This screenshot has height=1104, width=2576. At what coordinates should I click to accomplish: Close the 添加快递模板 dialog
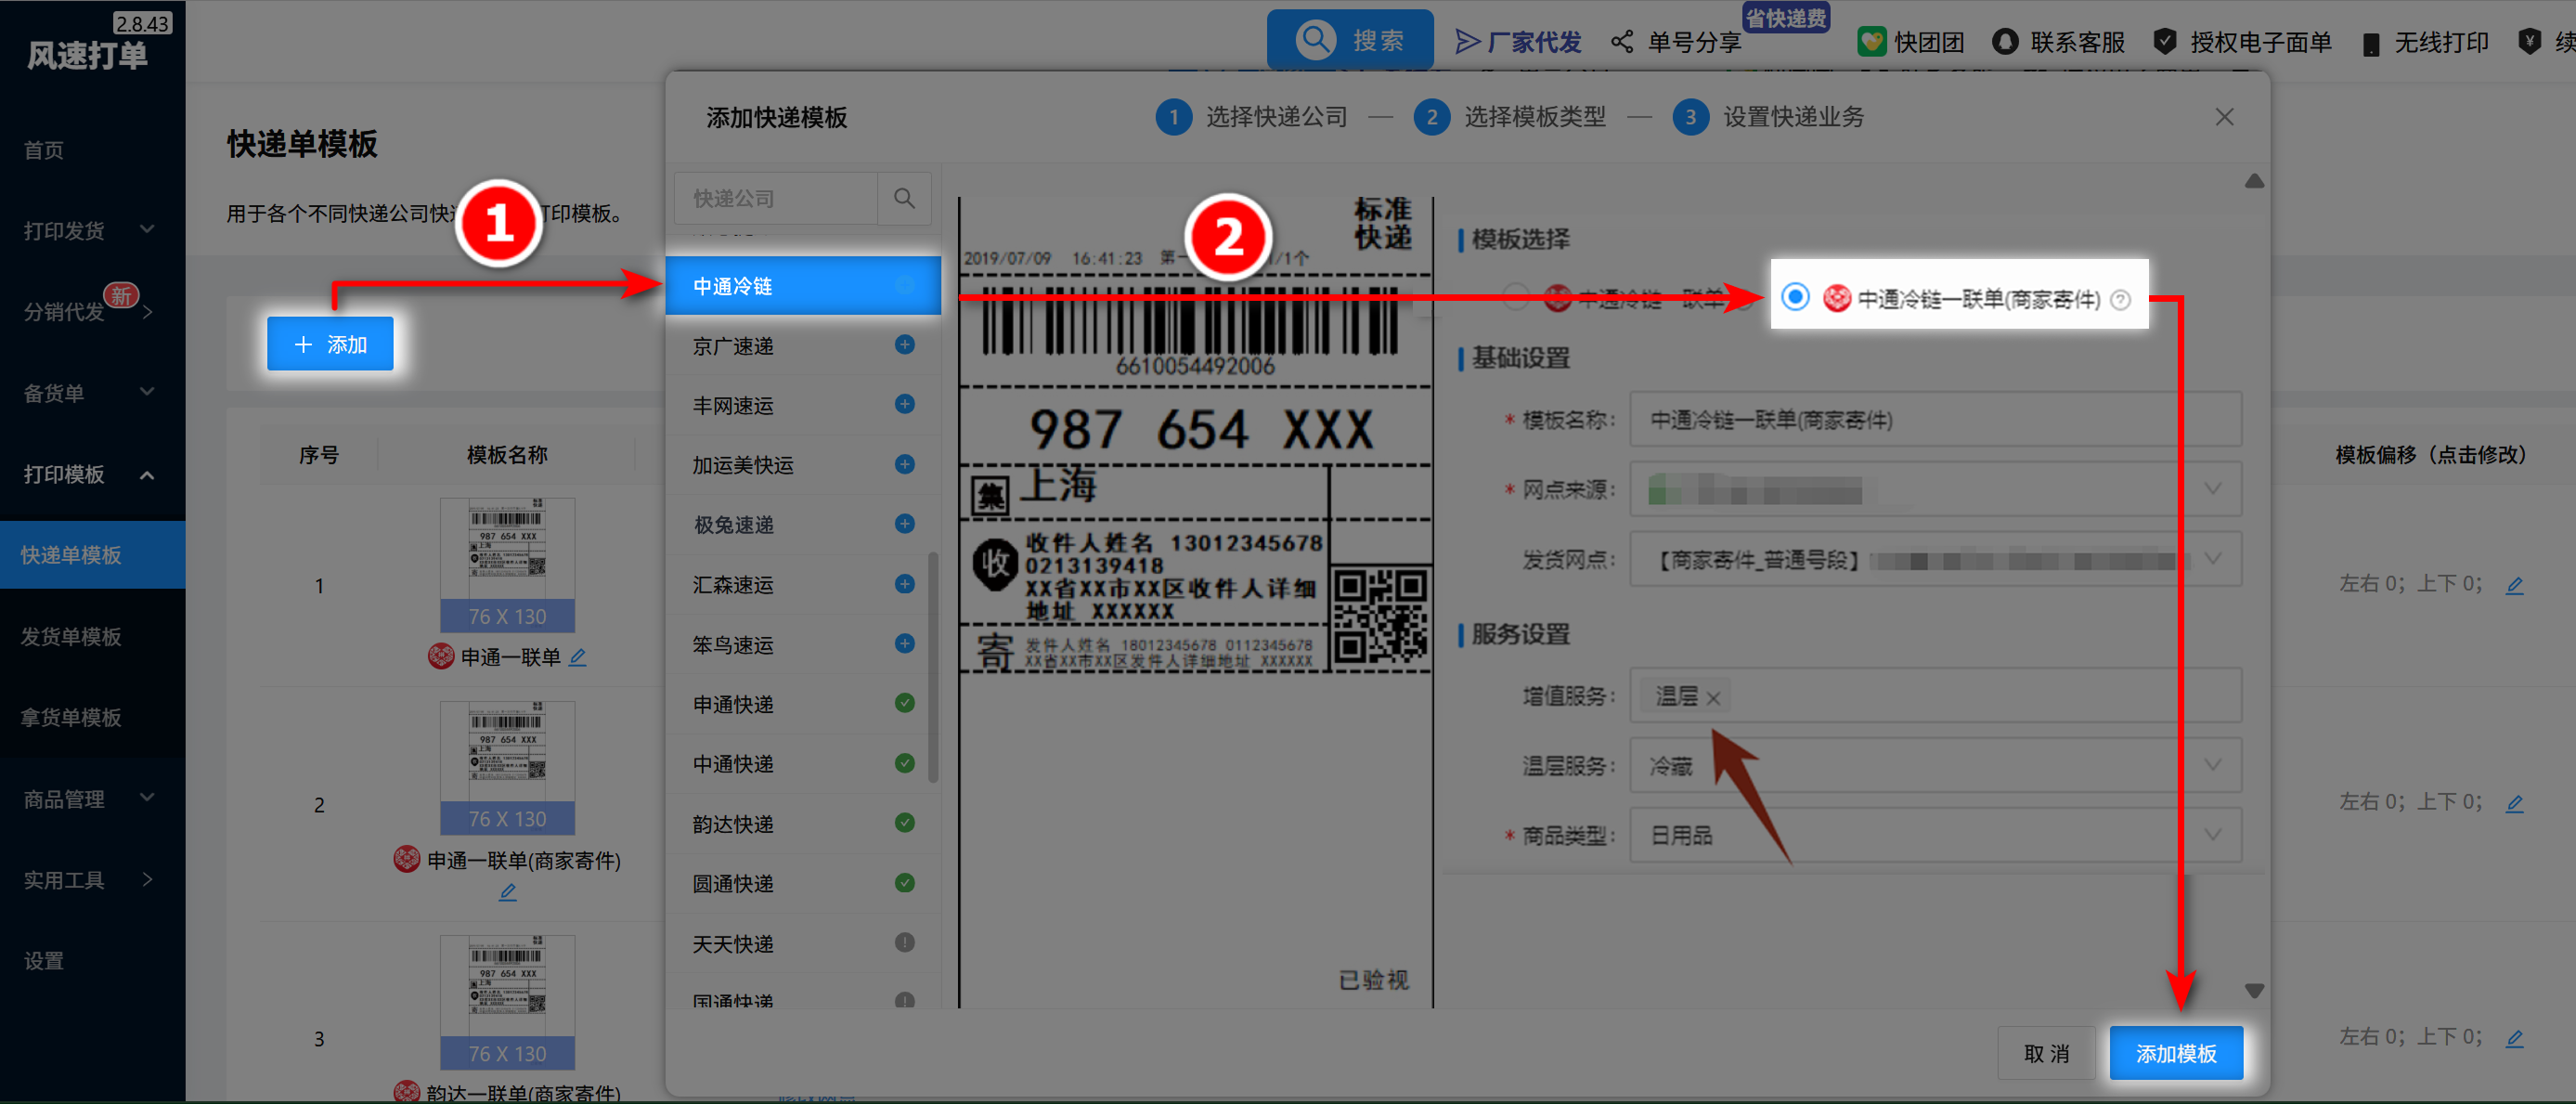2224,117
